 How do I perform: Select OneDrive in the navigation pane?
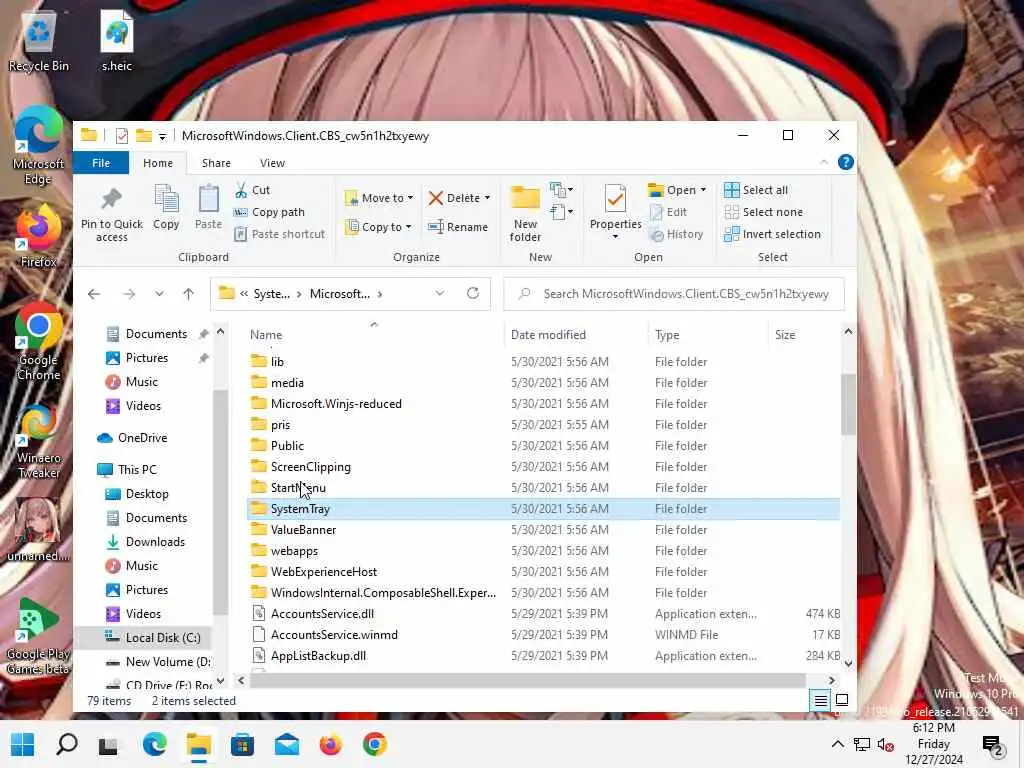tap(142, 438)
